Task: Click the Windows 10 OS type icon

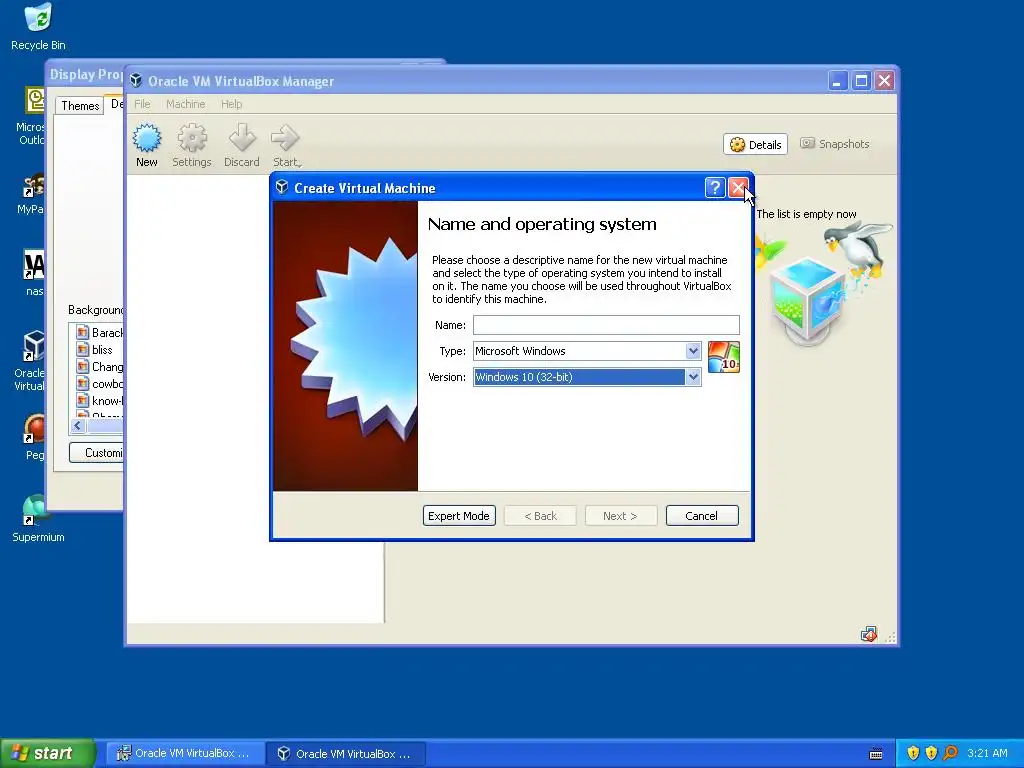Action: [x=724, y=357]
